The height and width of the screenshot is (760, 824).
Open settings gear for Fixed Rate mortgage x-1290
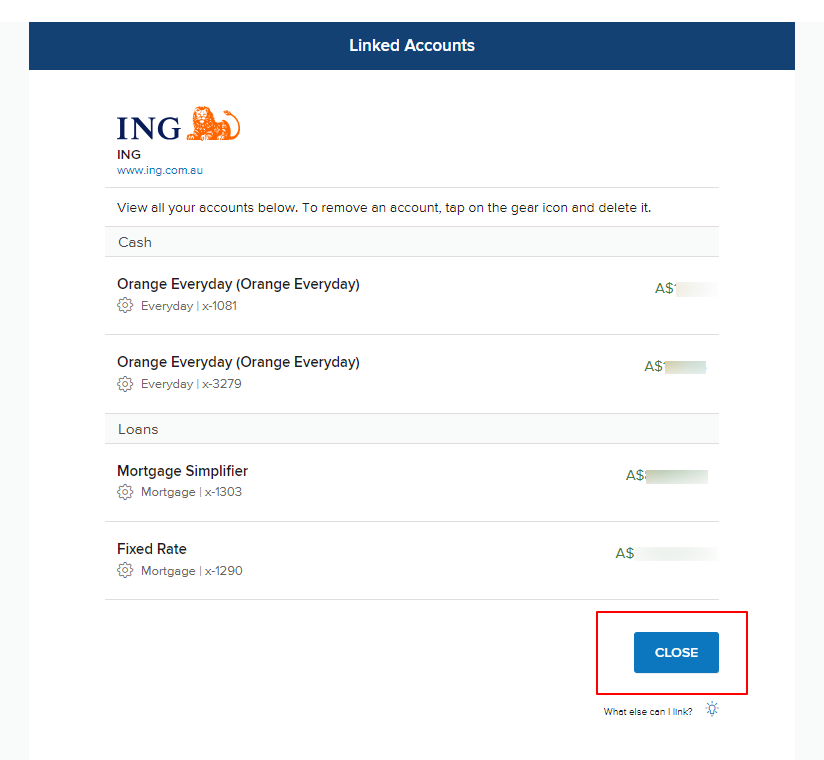tap(124, 570)
